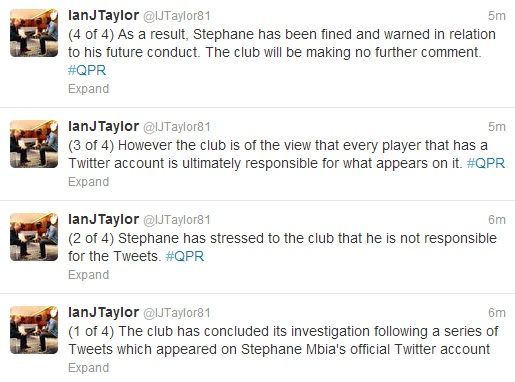Open IanJTaylor name on the 4 of 4 tweet
515x382 pixels.
103,16
